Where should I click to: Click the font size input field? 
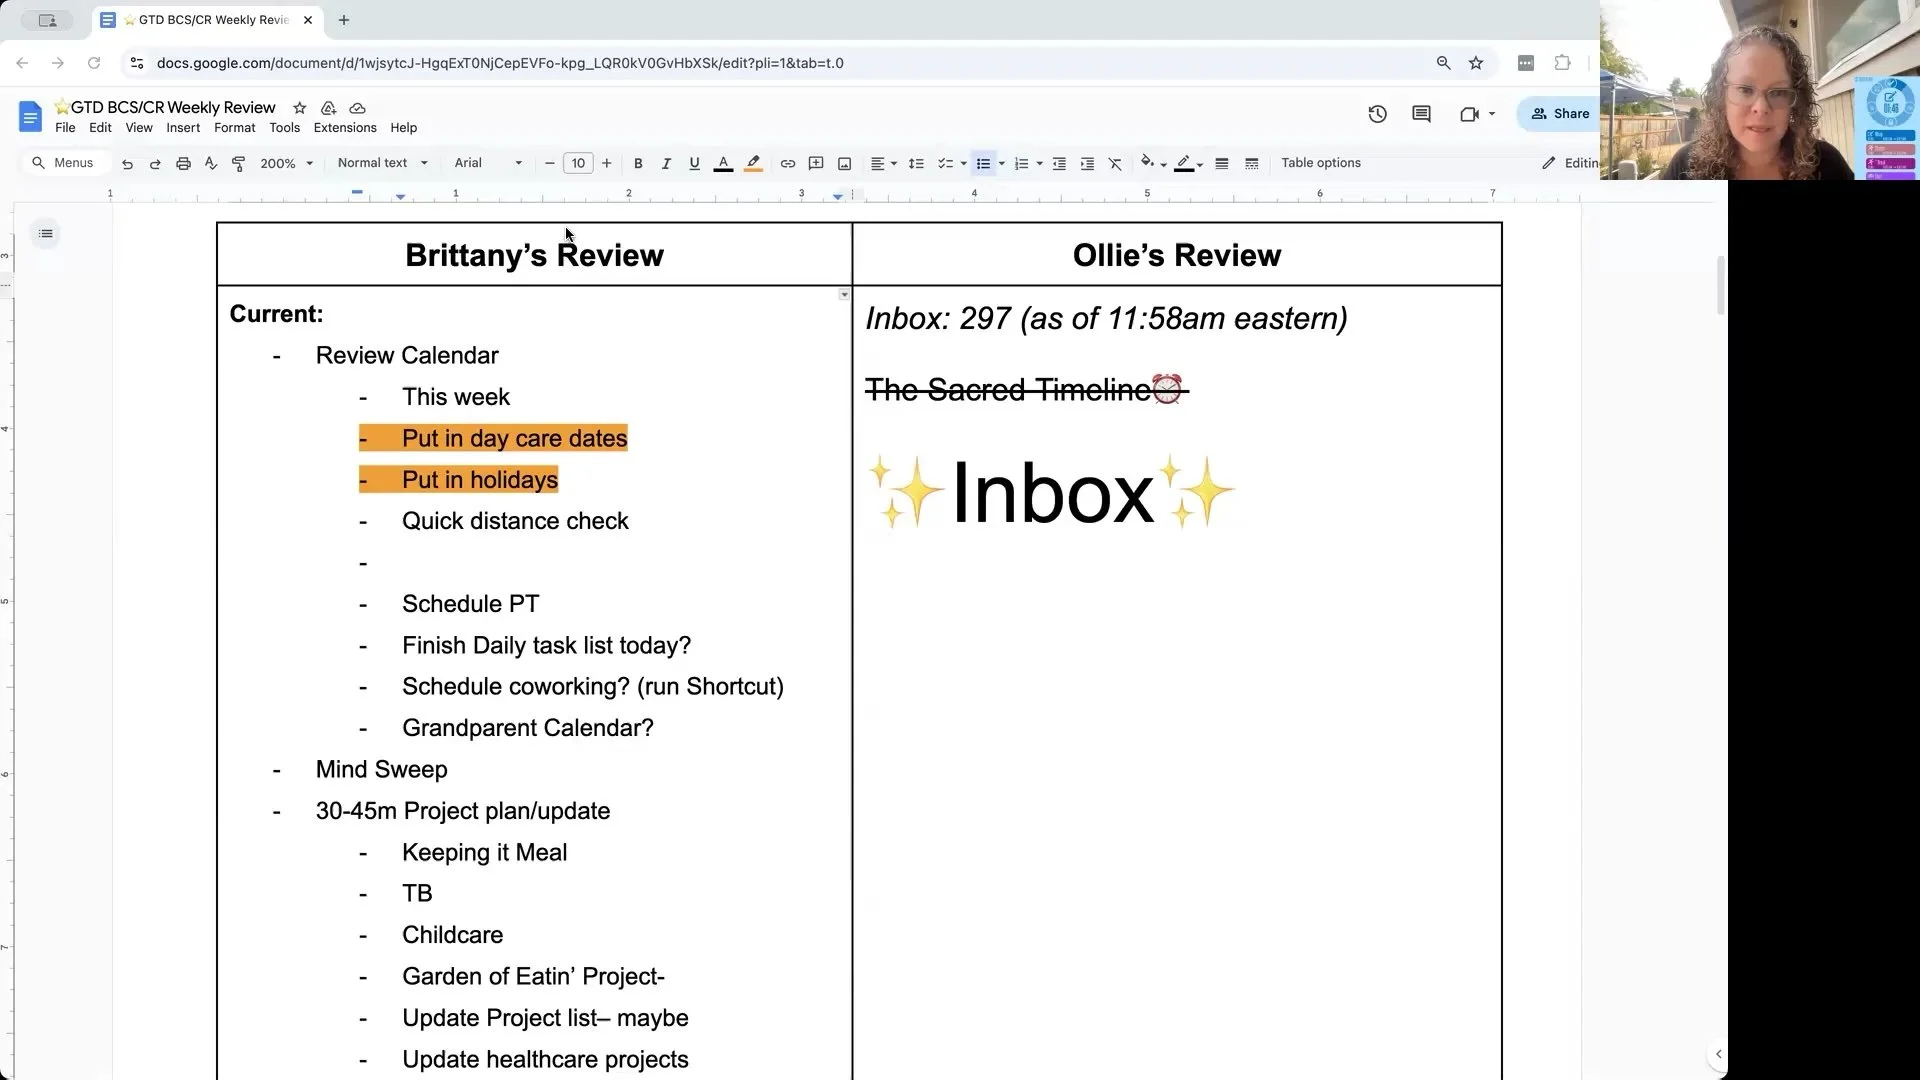coord(578,163)
